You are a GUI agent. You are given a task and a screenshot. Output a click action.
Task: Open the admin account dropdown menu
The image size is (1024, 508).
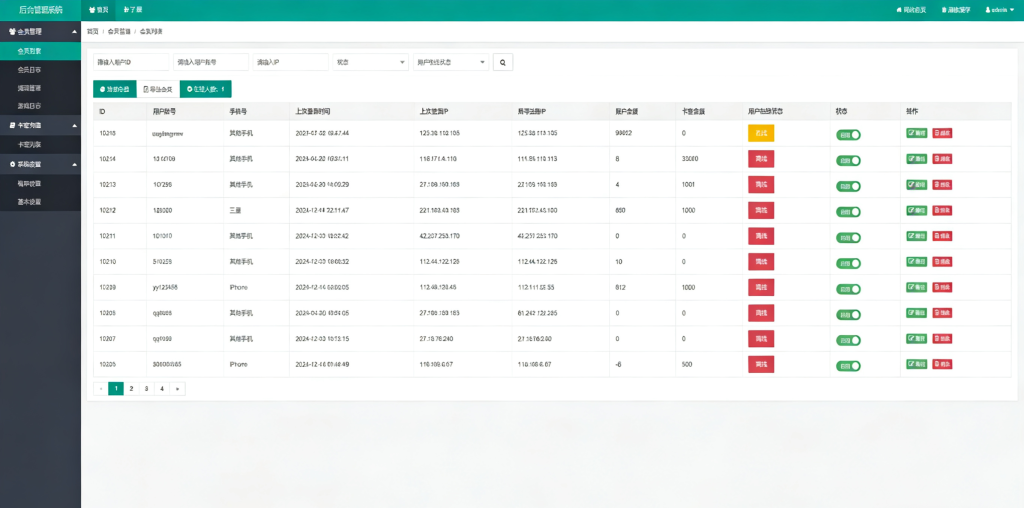pos(1000,9)
